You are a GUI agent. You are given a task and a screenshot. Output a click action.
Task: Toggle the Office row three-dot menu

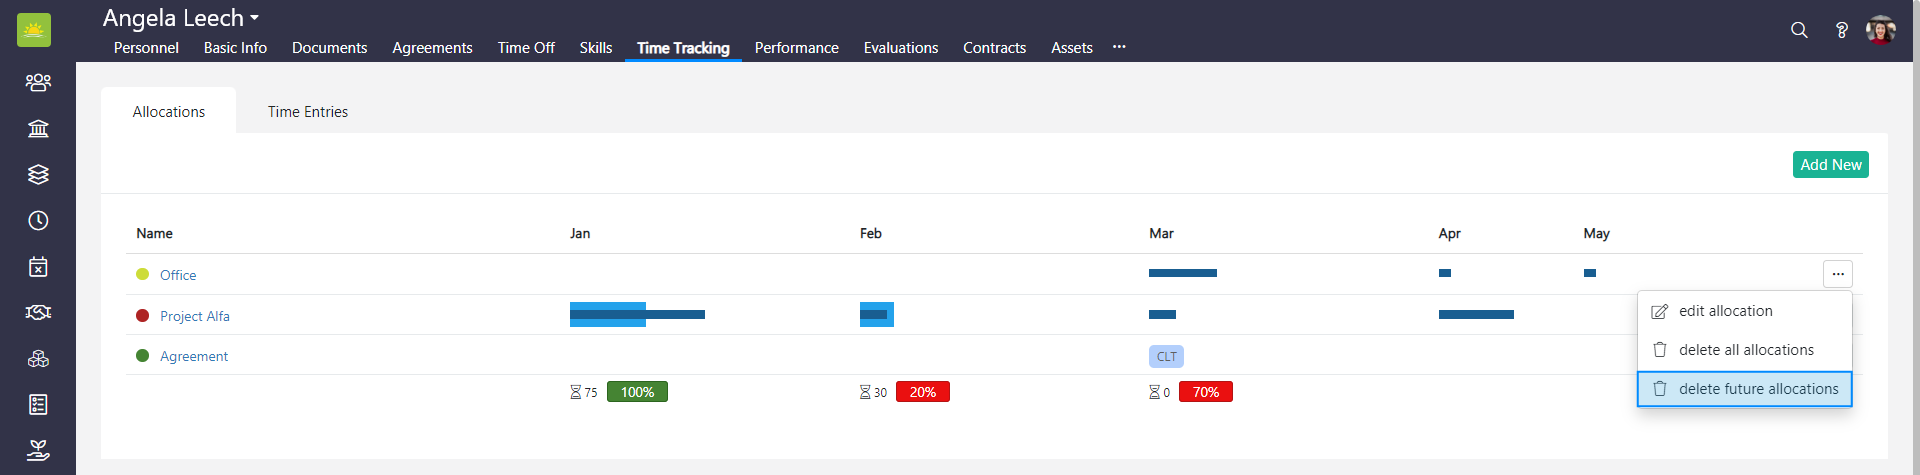1837,274
